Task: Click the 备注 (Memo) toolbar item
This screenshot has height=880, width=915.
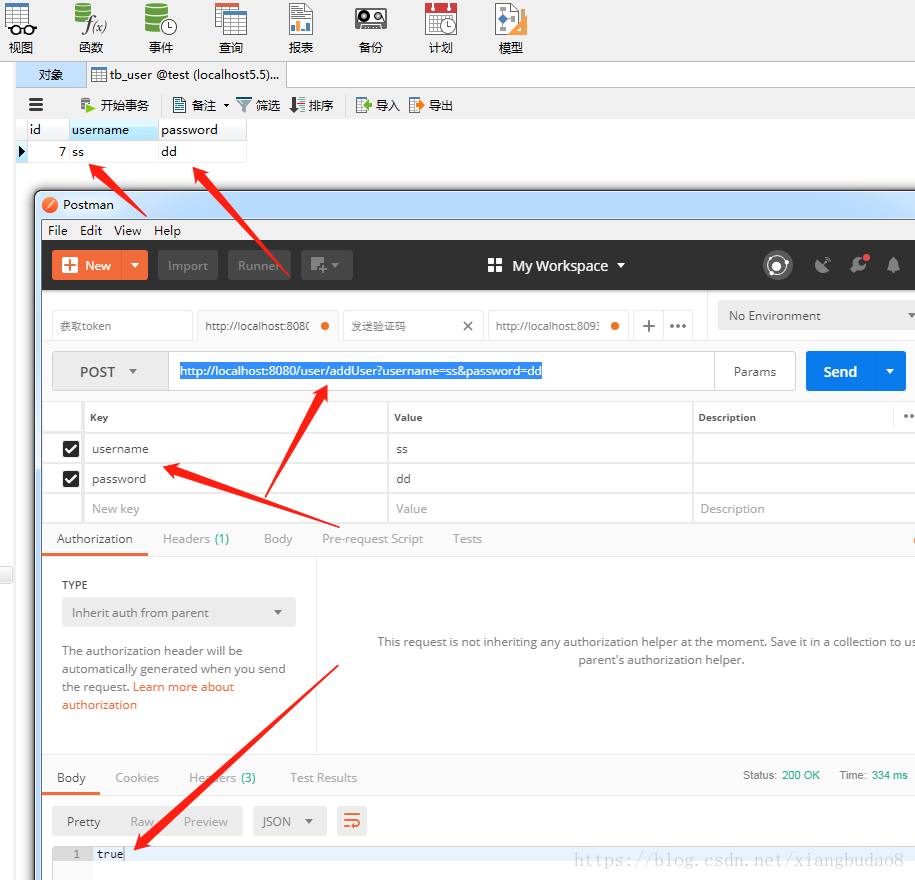Action: point(195,105)
